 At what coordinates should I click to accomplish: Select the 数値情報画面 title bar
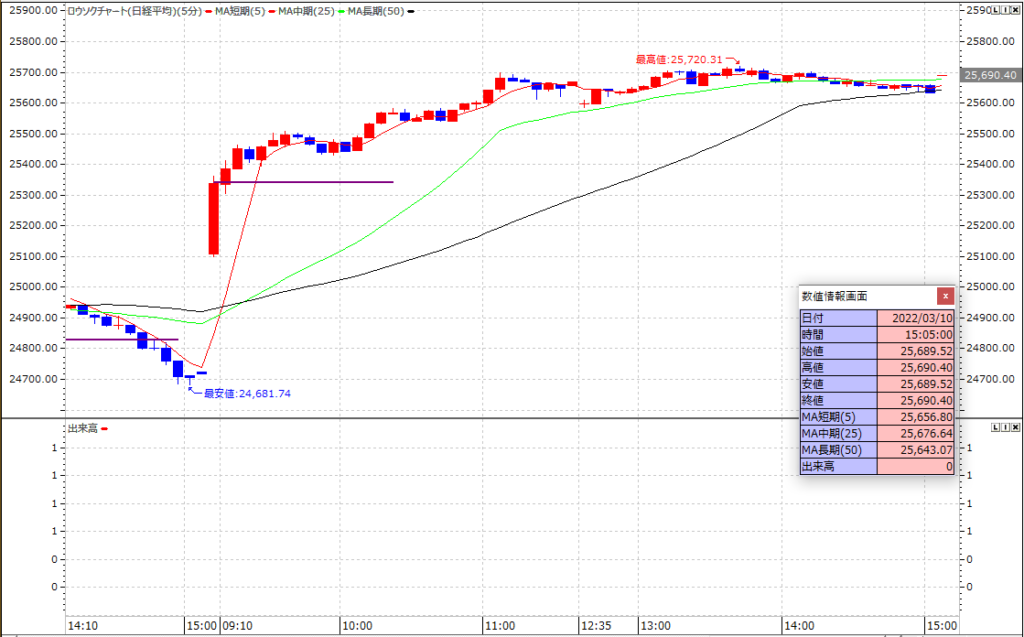(x=868, y=296)
